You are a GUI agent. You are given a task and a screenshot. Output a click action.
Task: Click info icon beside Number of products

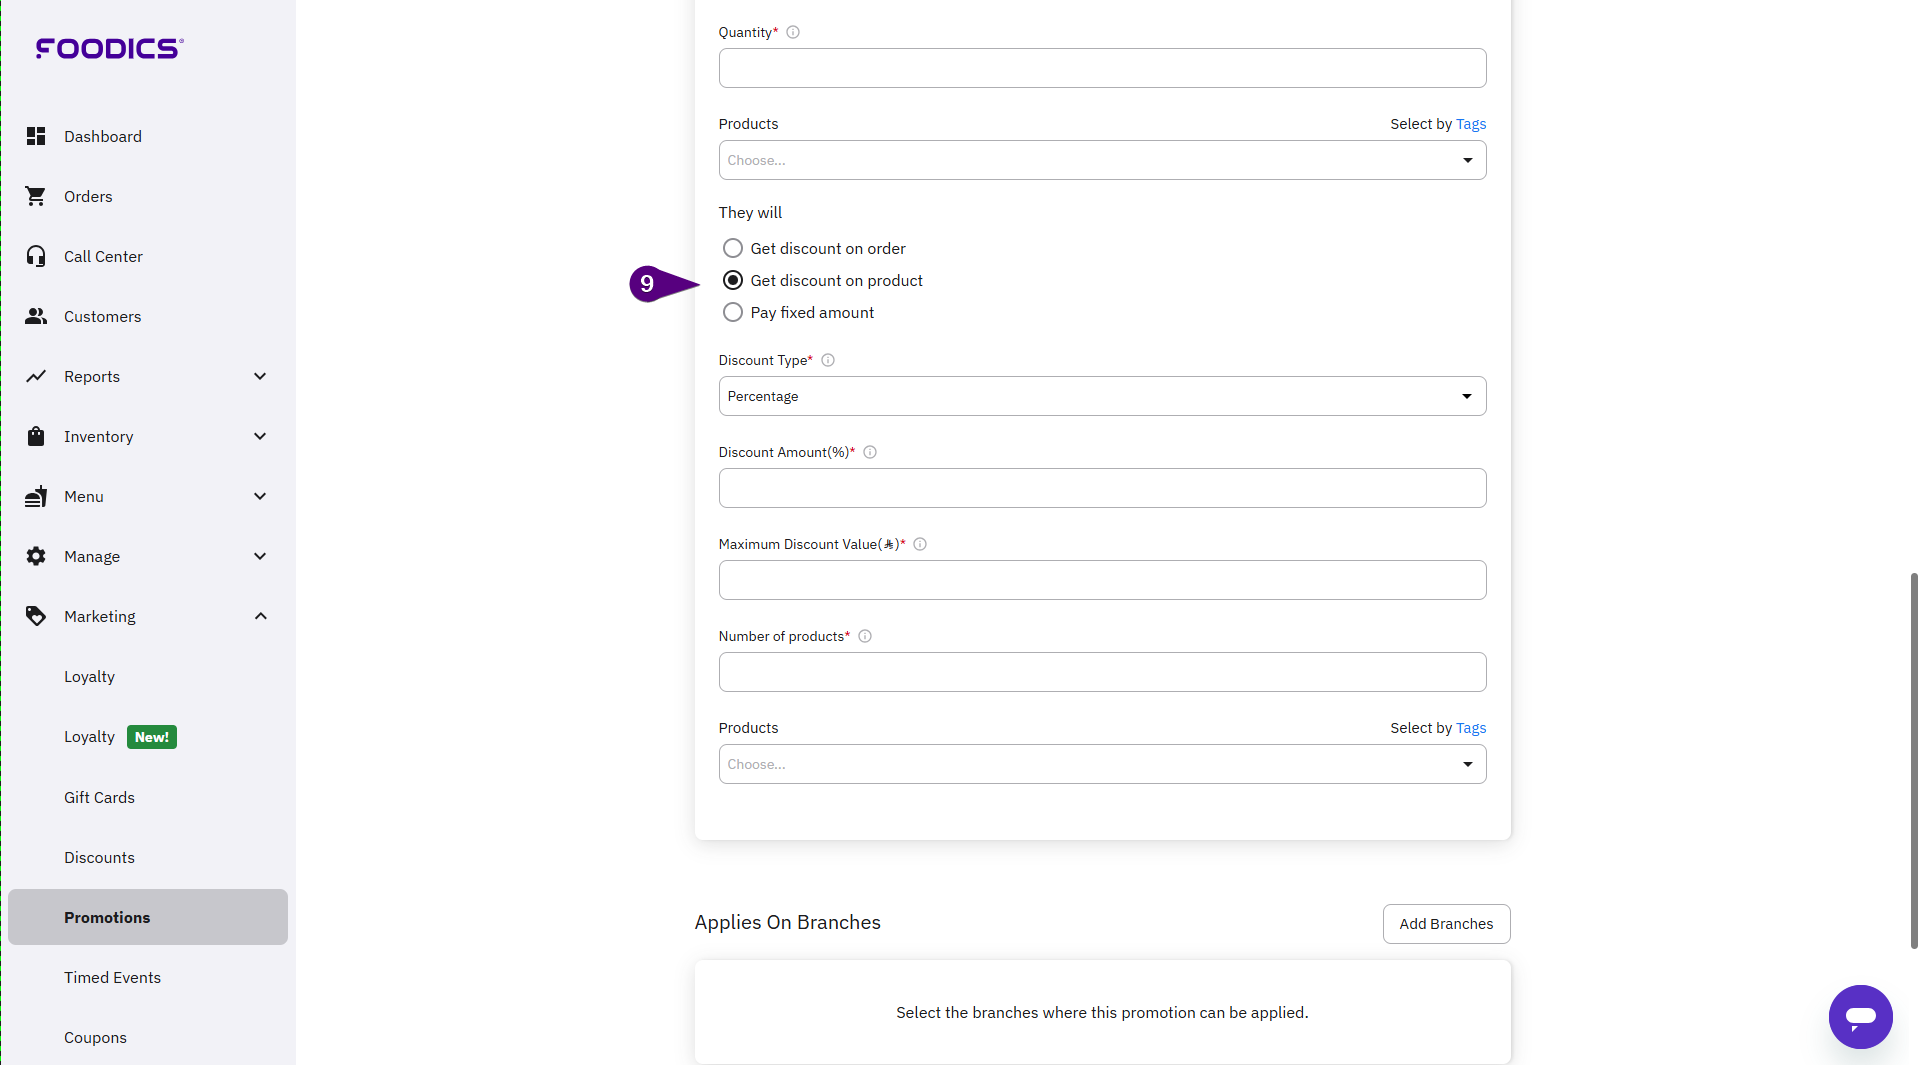[865, 636]
